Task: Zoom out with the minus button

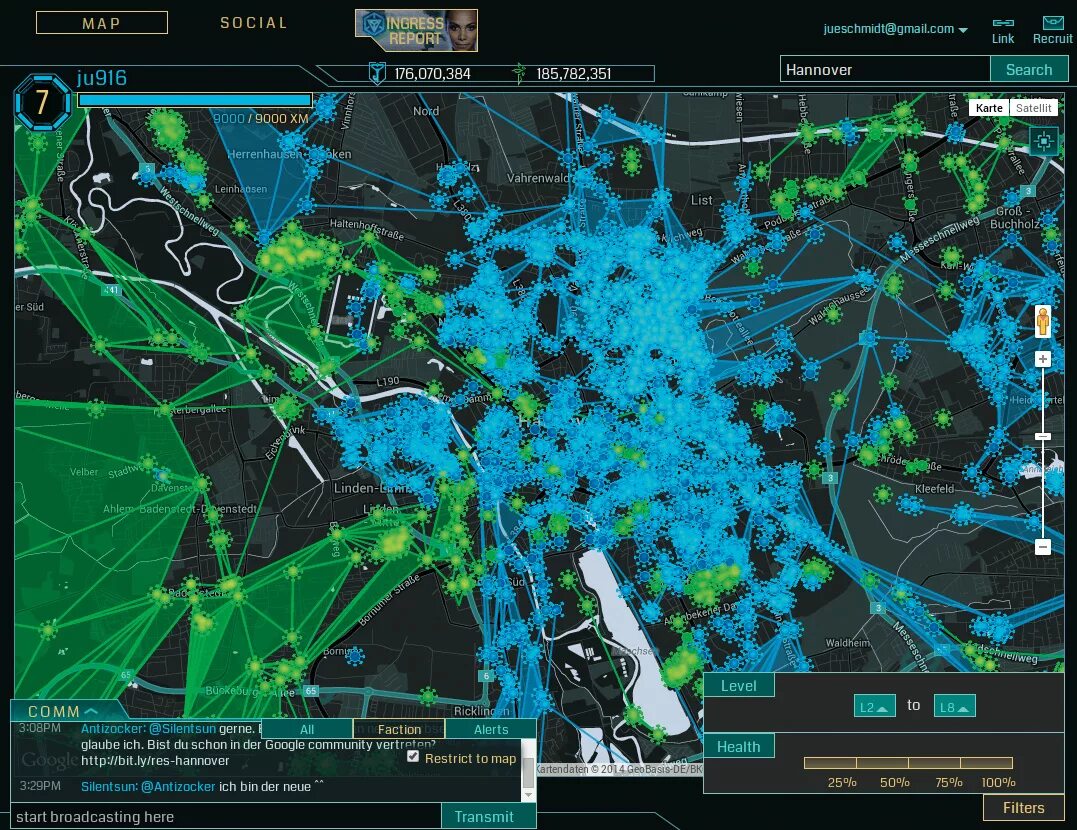Action: (1043, 547)
